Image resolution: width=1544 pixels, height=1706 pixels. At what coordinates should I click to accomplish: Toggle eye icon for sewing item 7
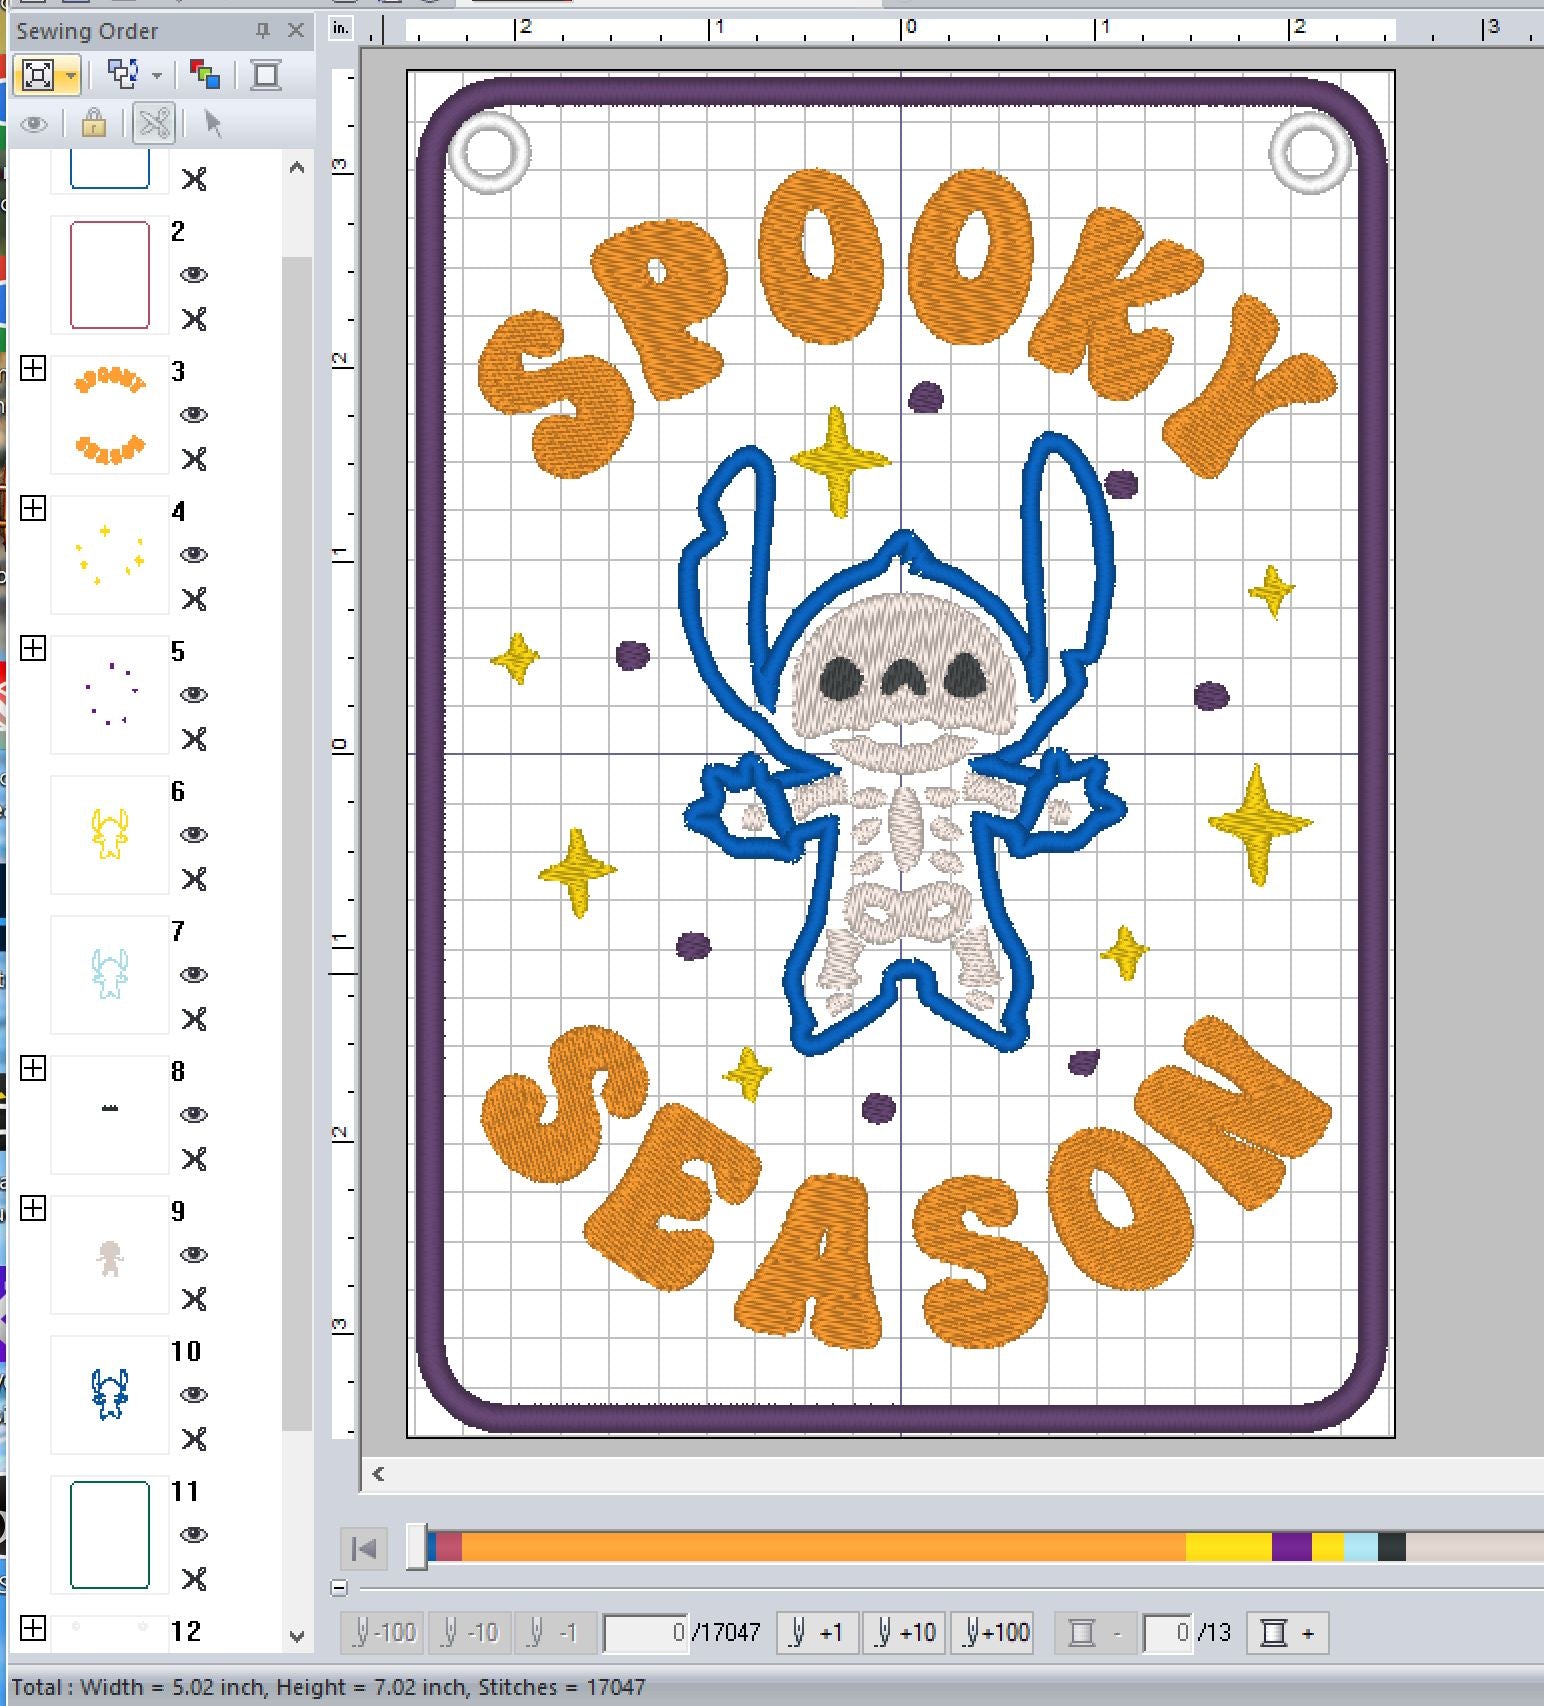[194, 975]
